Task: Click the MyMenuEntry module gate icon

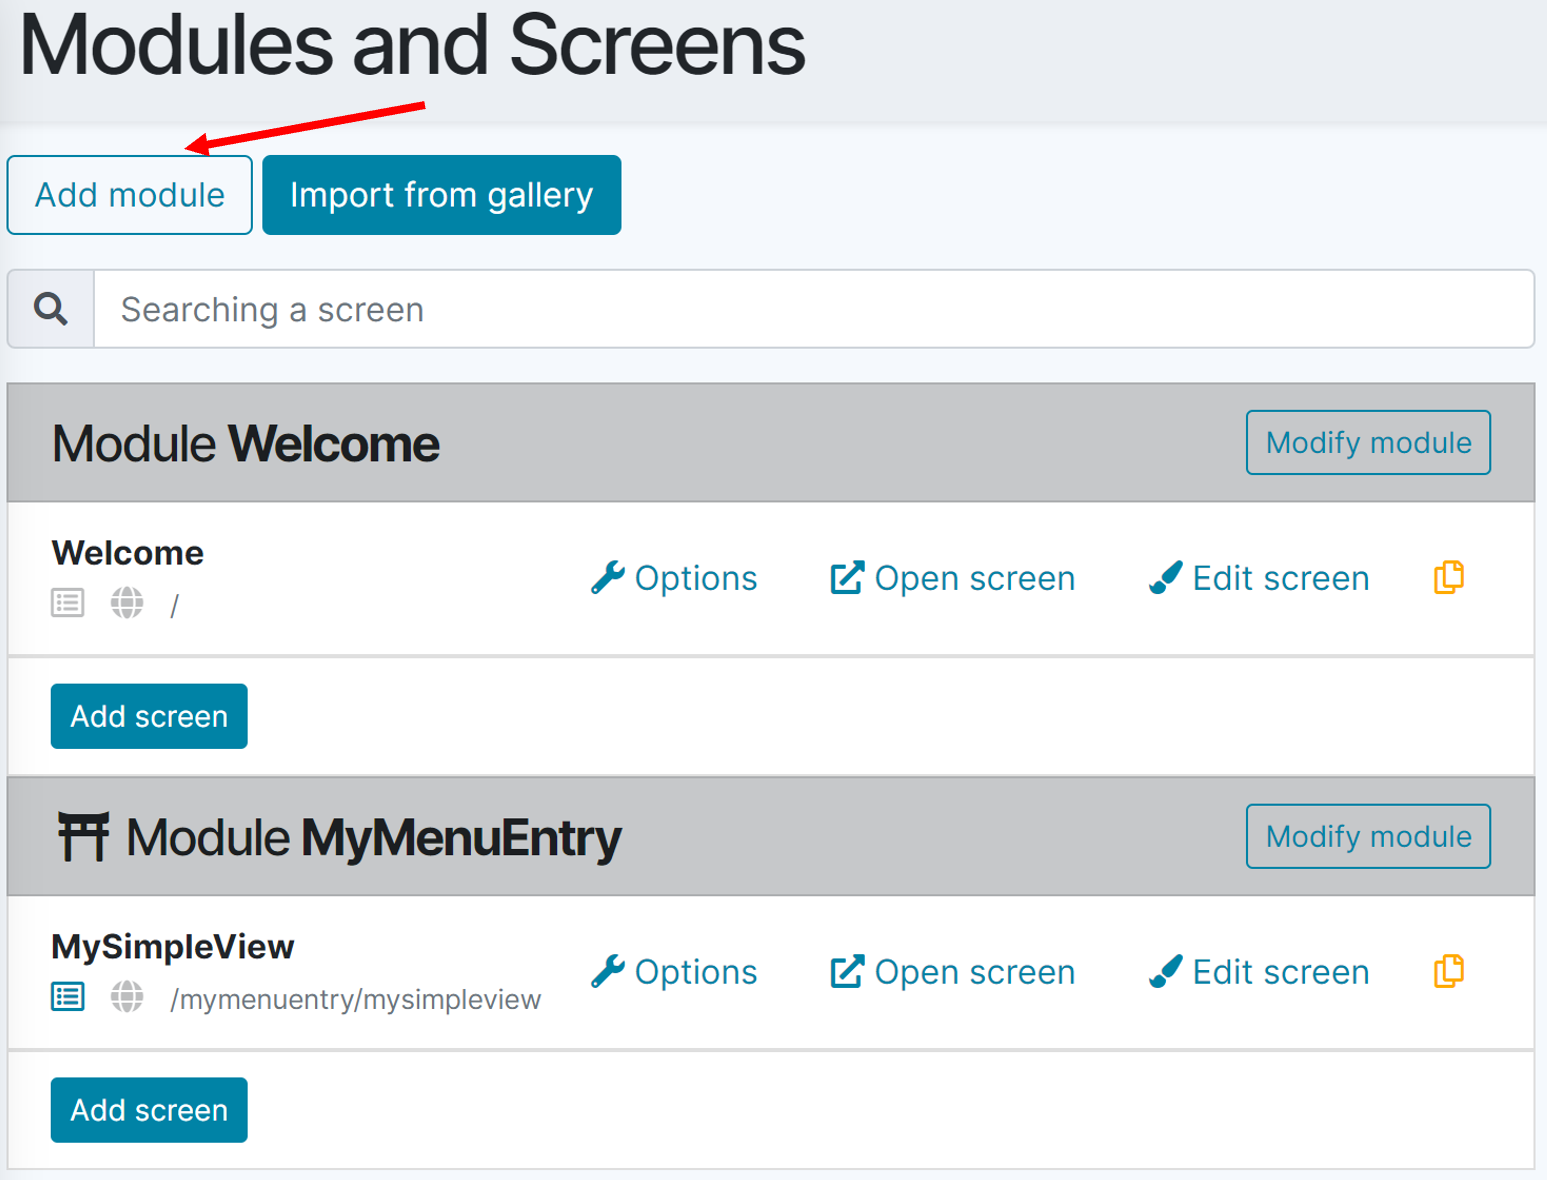Action: tap(82, 837)
